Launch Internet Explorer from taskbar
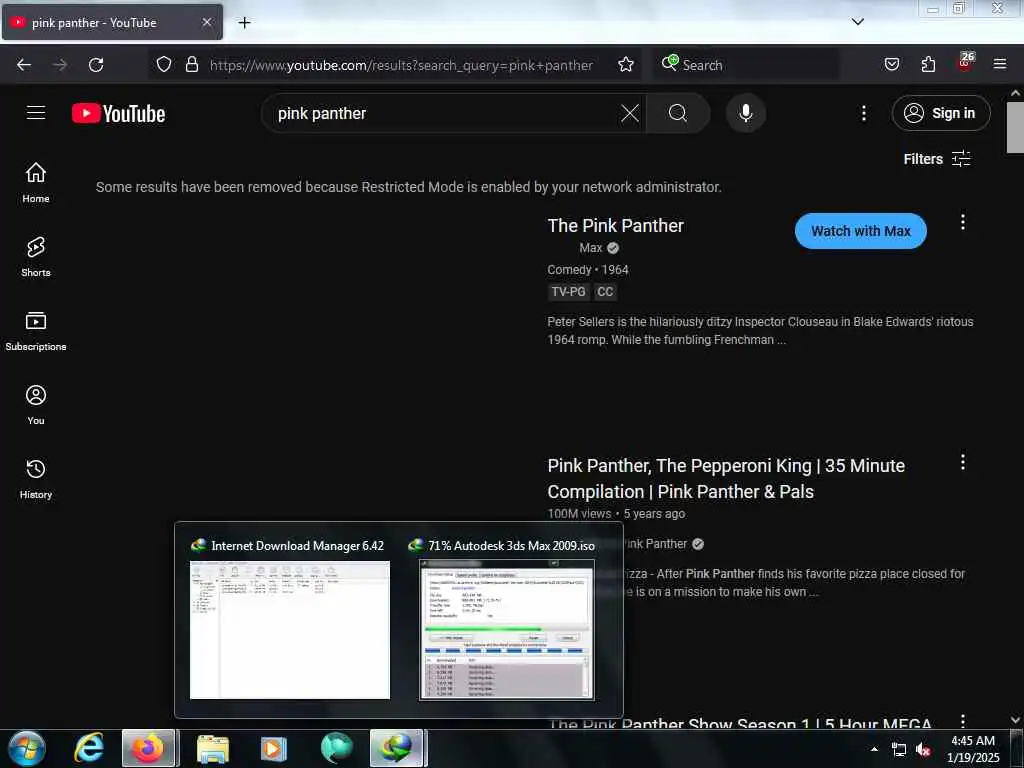Screen dimensions: 1024x768 pos(89,748)
